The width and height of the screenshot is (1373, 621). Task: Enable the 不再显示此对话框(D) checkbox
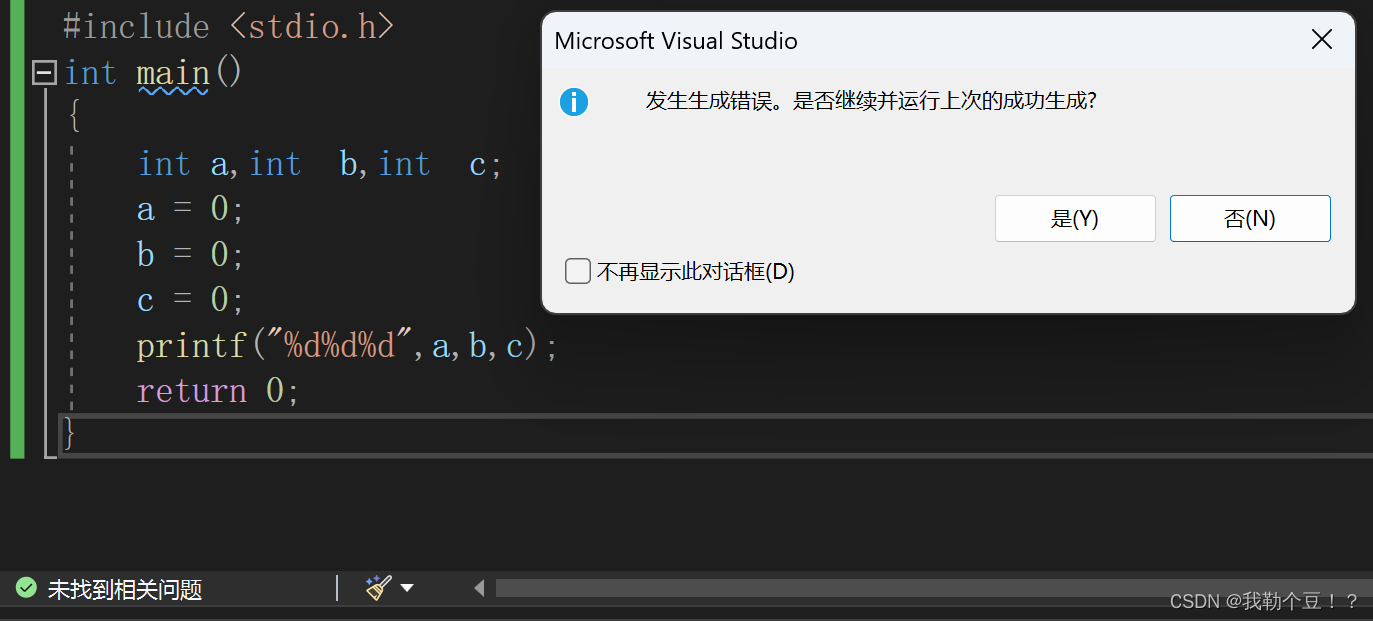click(578, 271)
